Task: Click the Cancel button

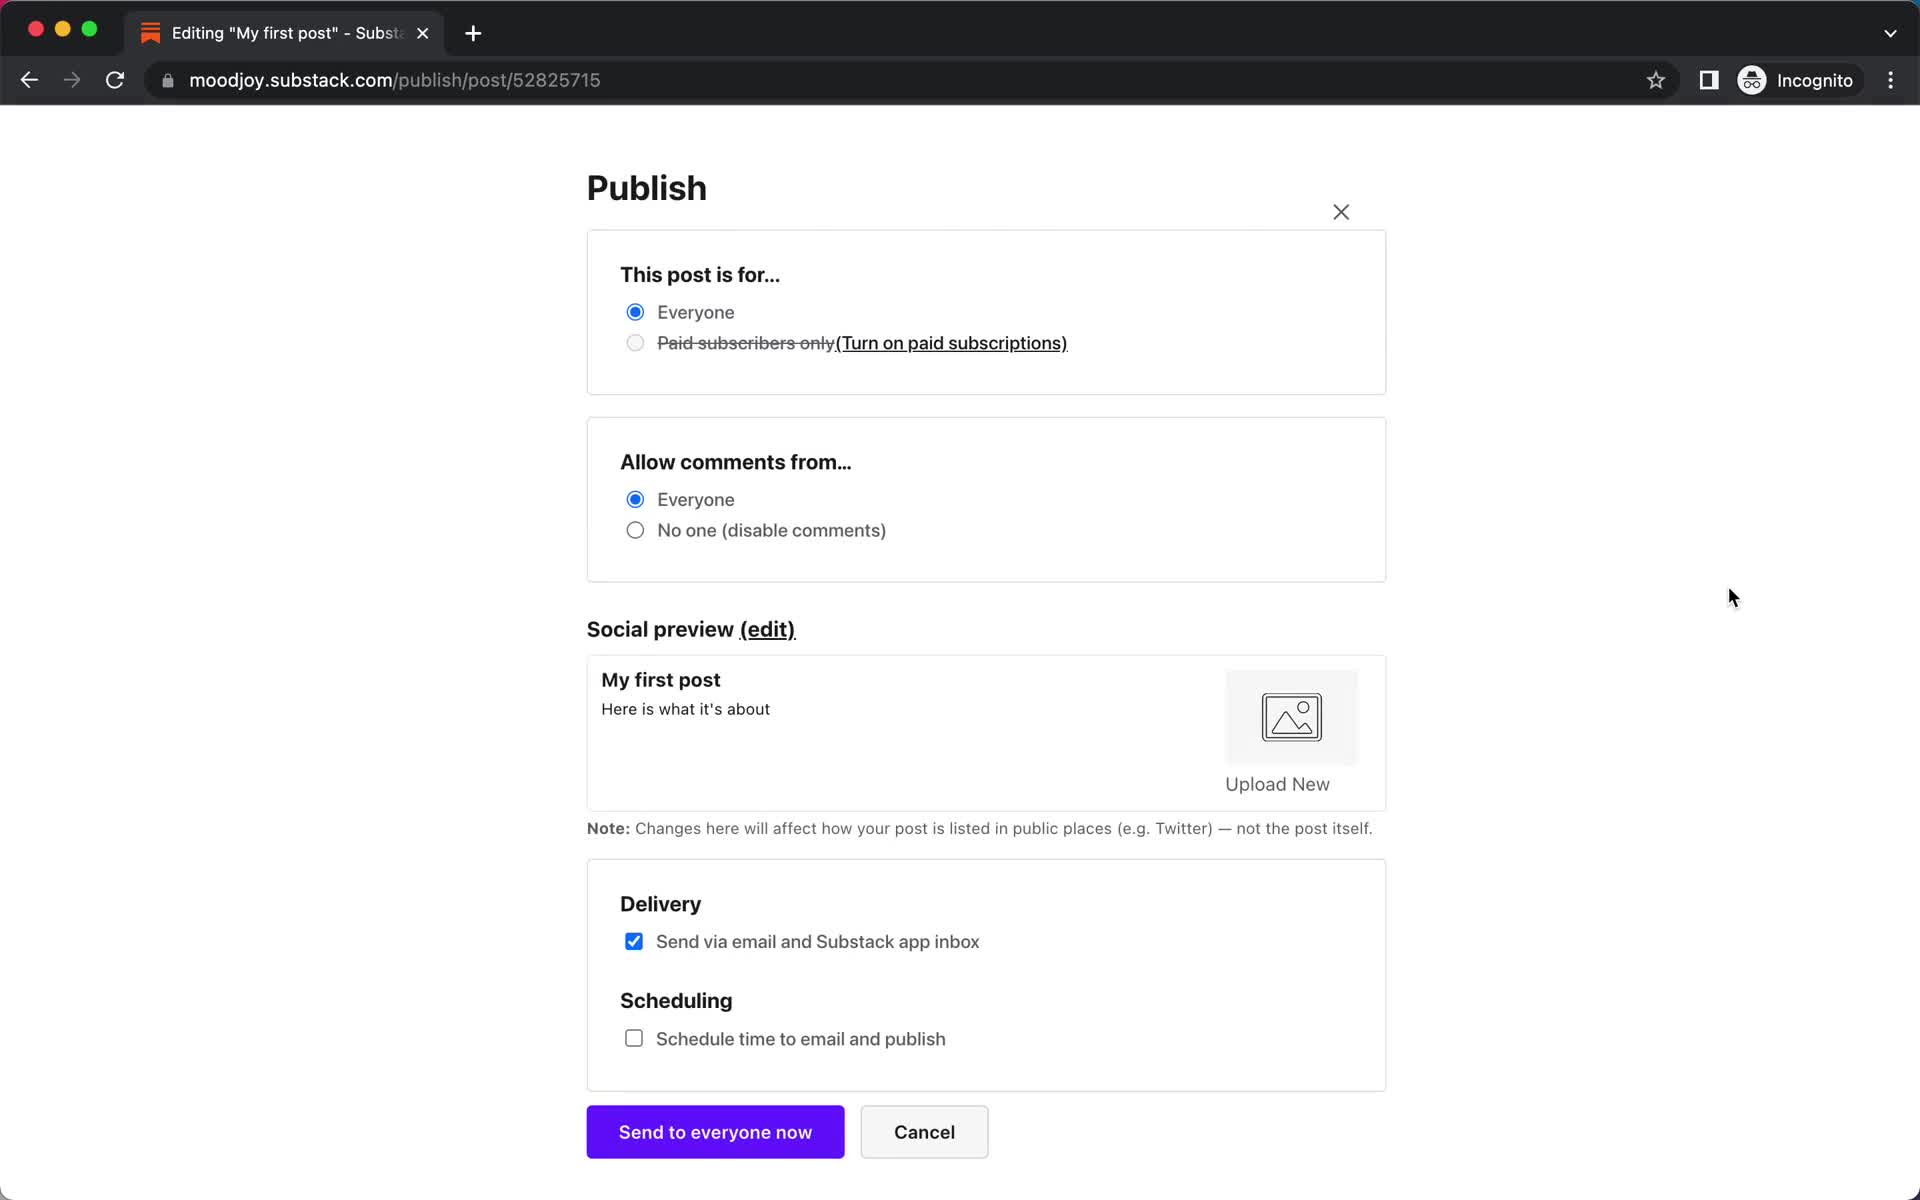Action: coord(923,1132)
